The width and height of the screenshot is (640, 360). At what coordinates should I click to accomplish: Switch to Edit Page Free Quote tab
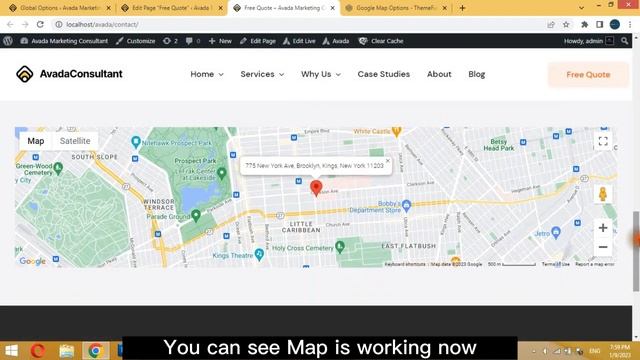(x=171, y=8)
